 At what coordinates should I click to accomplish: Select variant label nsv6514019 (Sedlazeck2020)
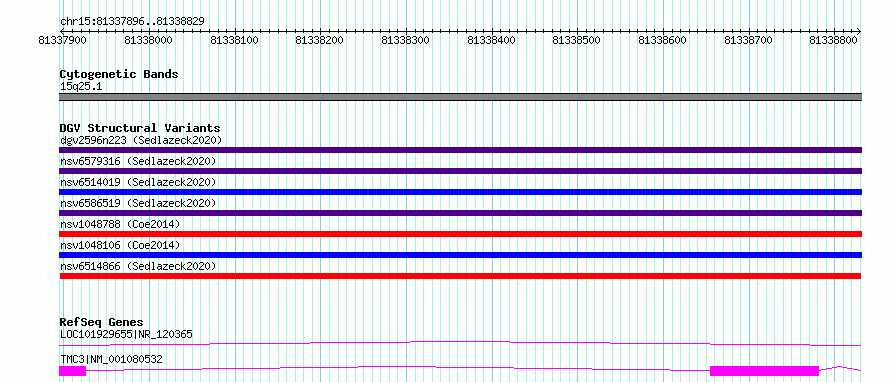[x=138, y=182]
